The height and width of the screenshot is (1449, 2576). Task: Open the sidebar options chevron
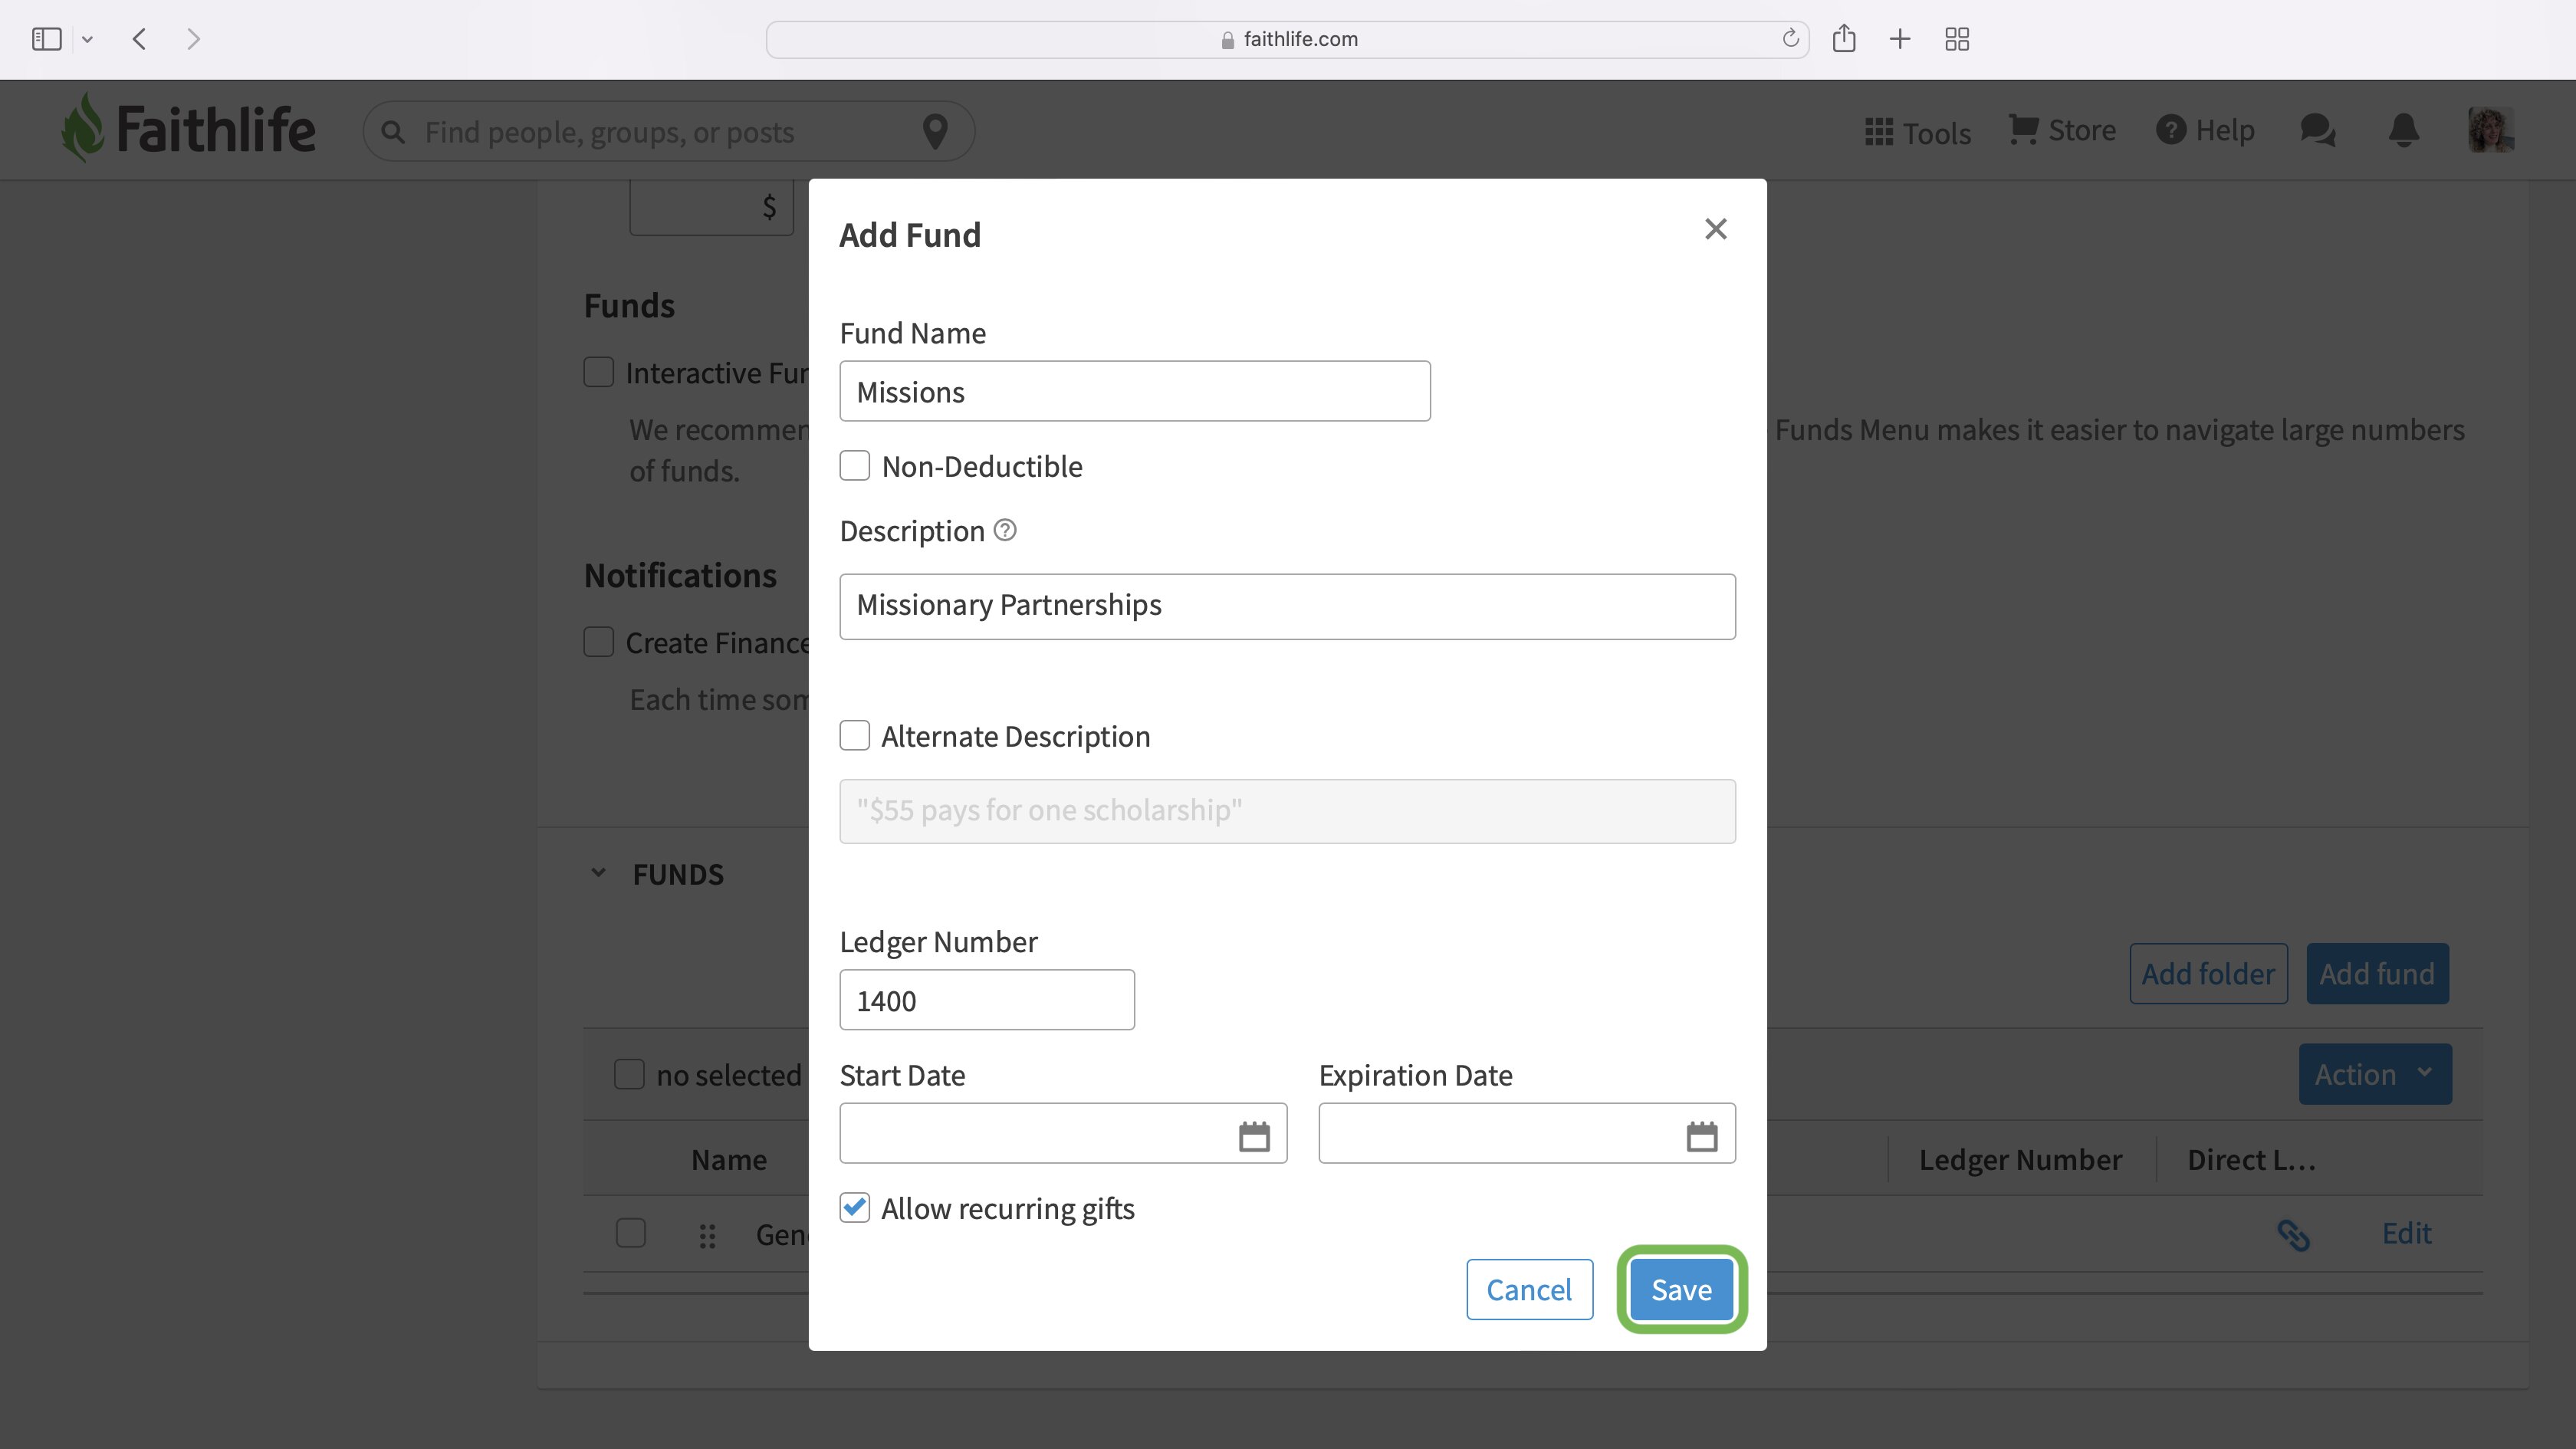(x=87, y=40)
